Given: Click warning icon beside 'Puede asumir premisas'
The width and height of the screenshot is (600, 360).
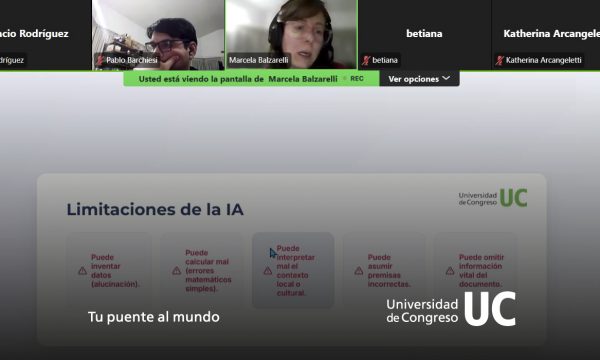Looking at the screenshot, I should [x=359, y=271].
